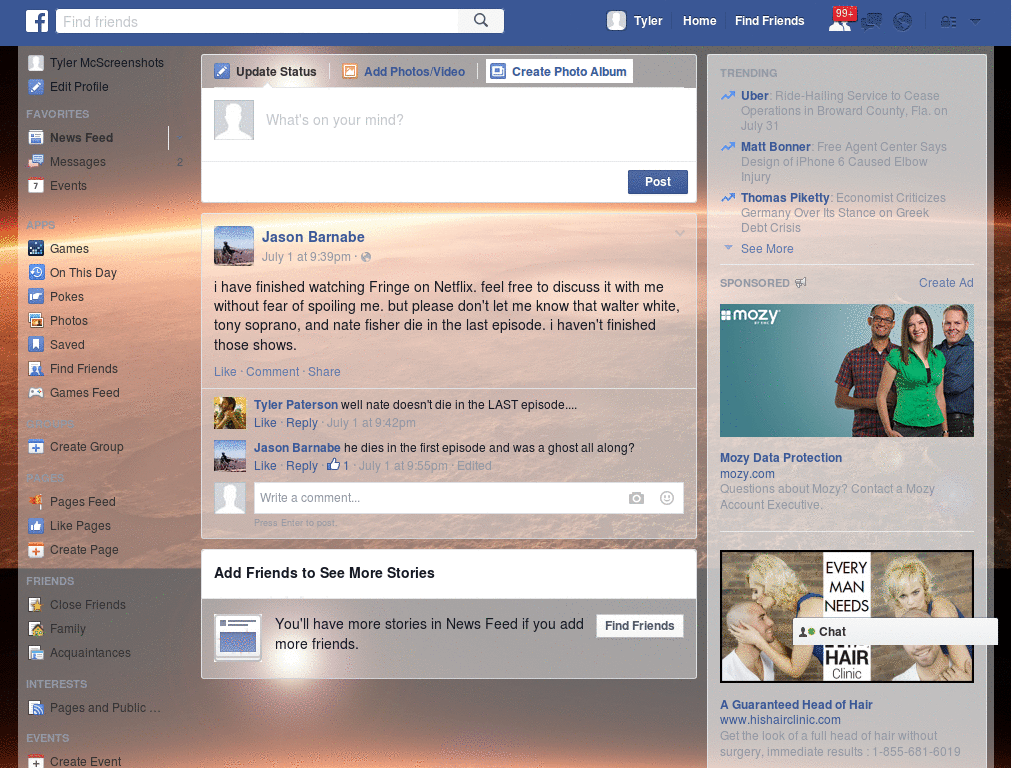Click the Close Friends star icon

[36, 605]
